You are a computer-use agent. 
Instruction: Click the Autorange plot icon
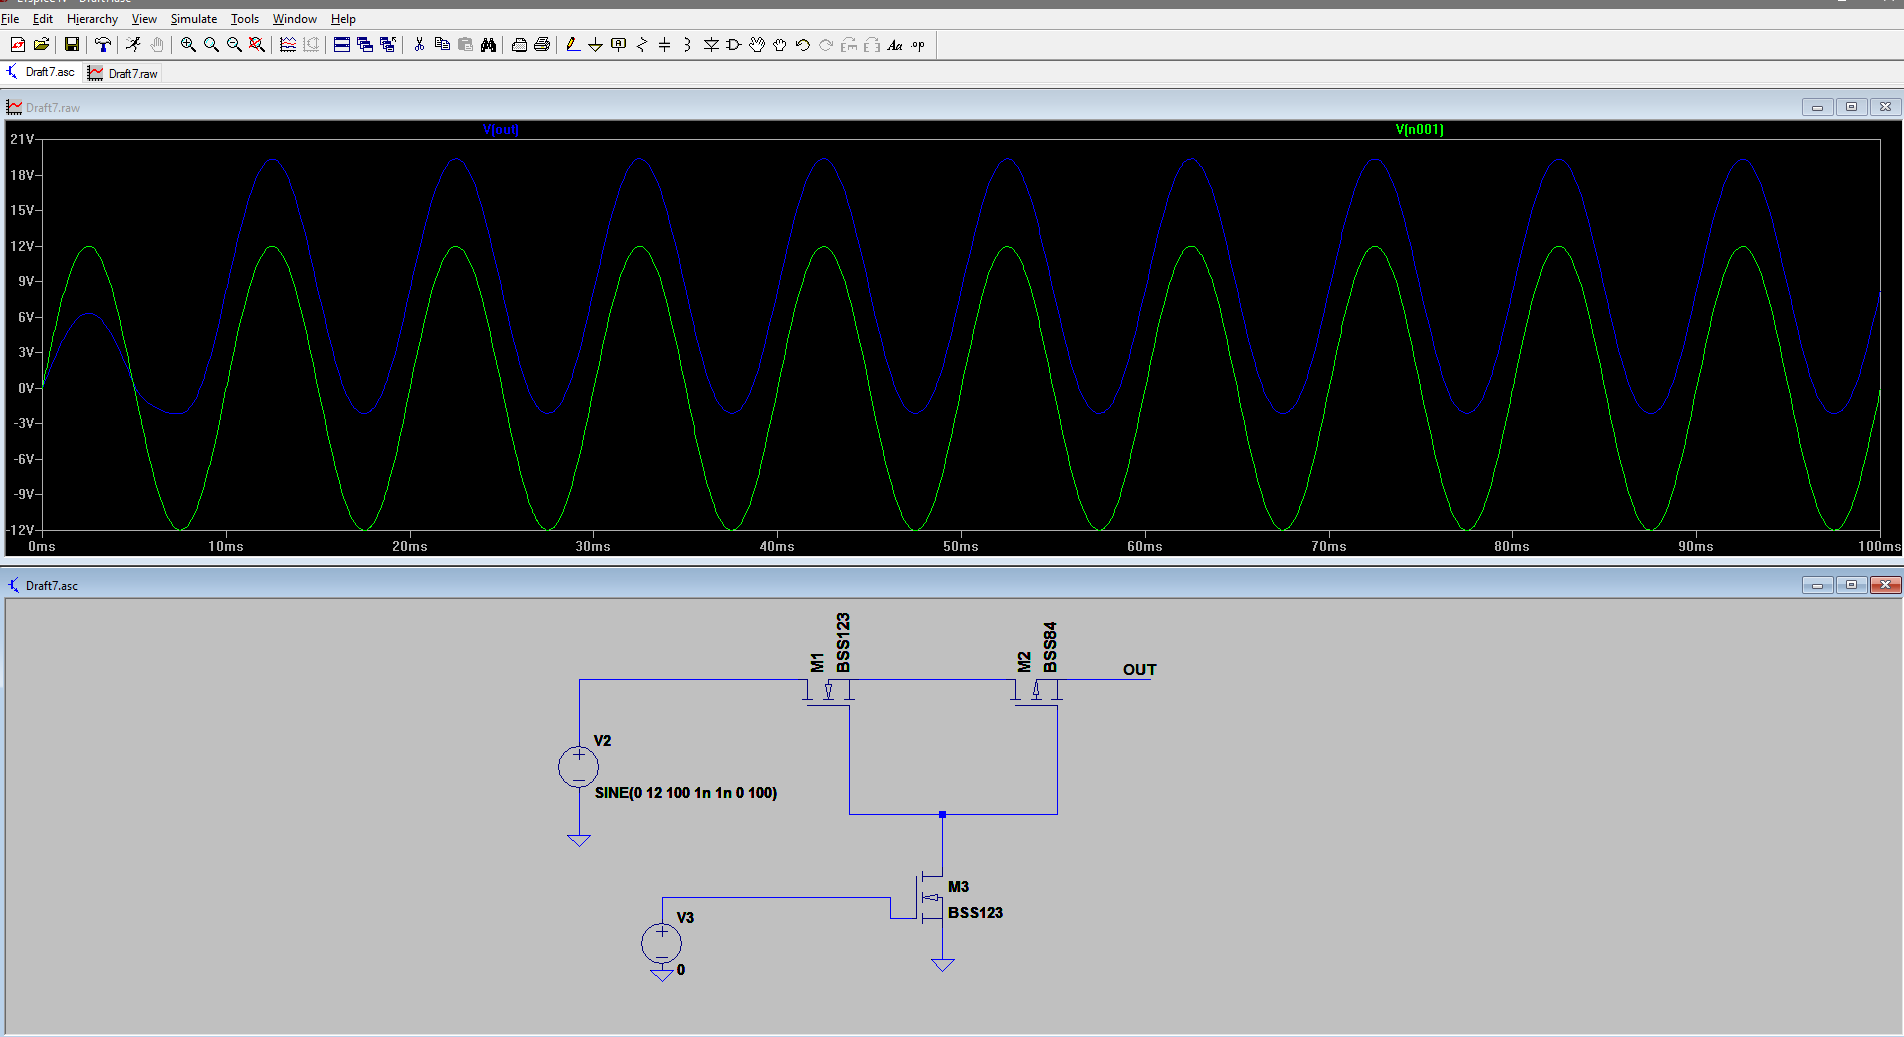point(288,44)
